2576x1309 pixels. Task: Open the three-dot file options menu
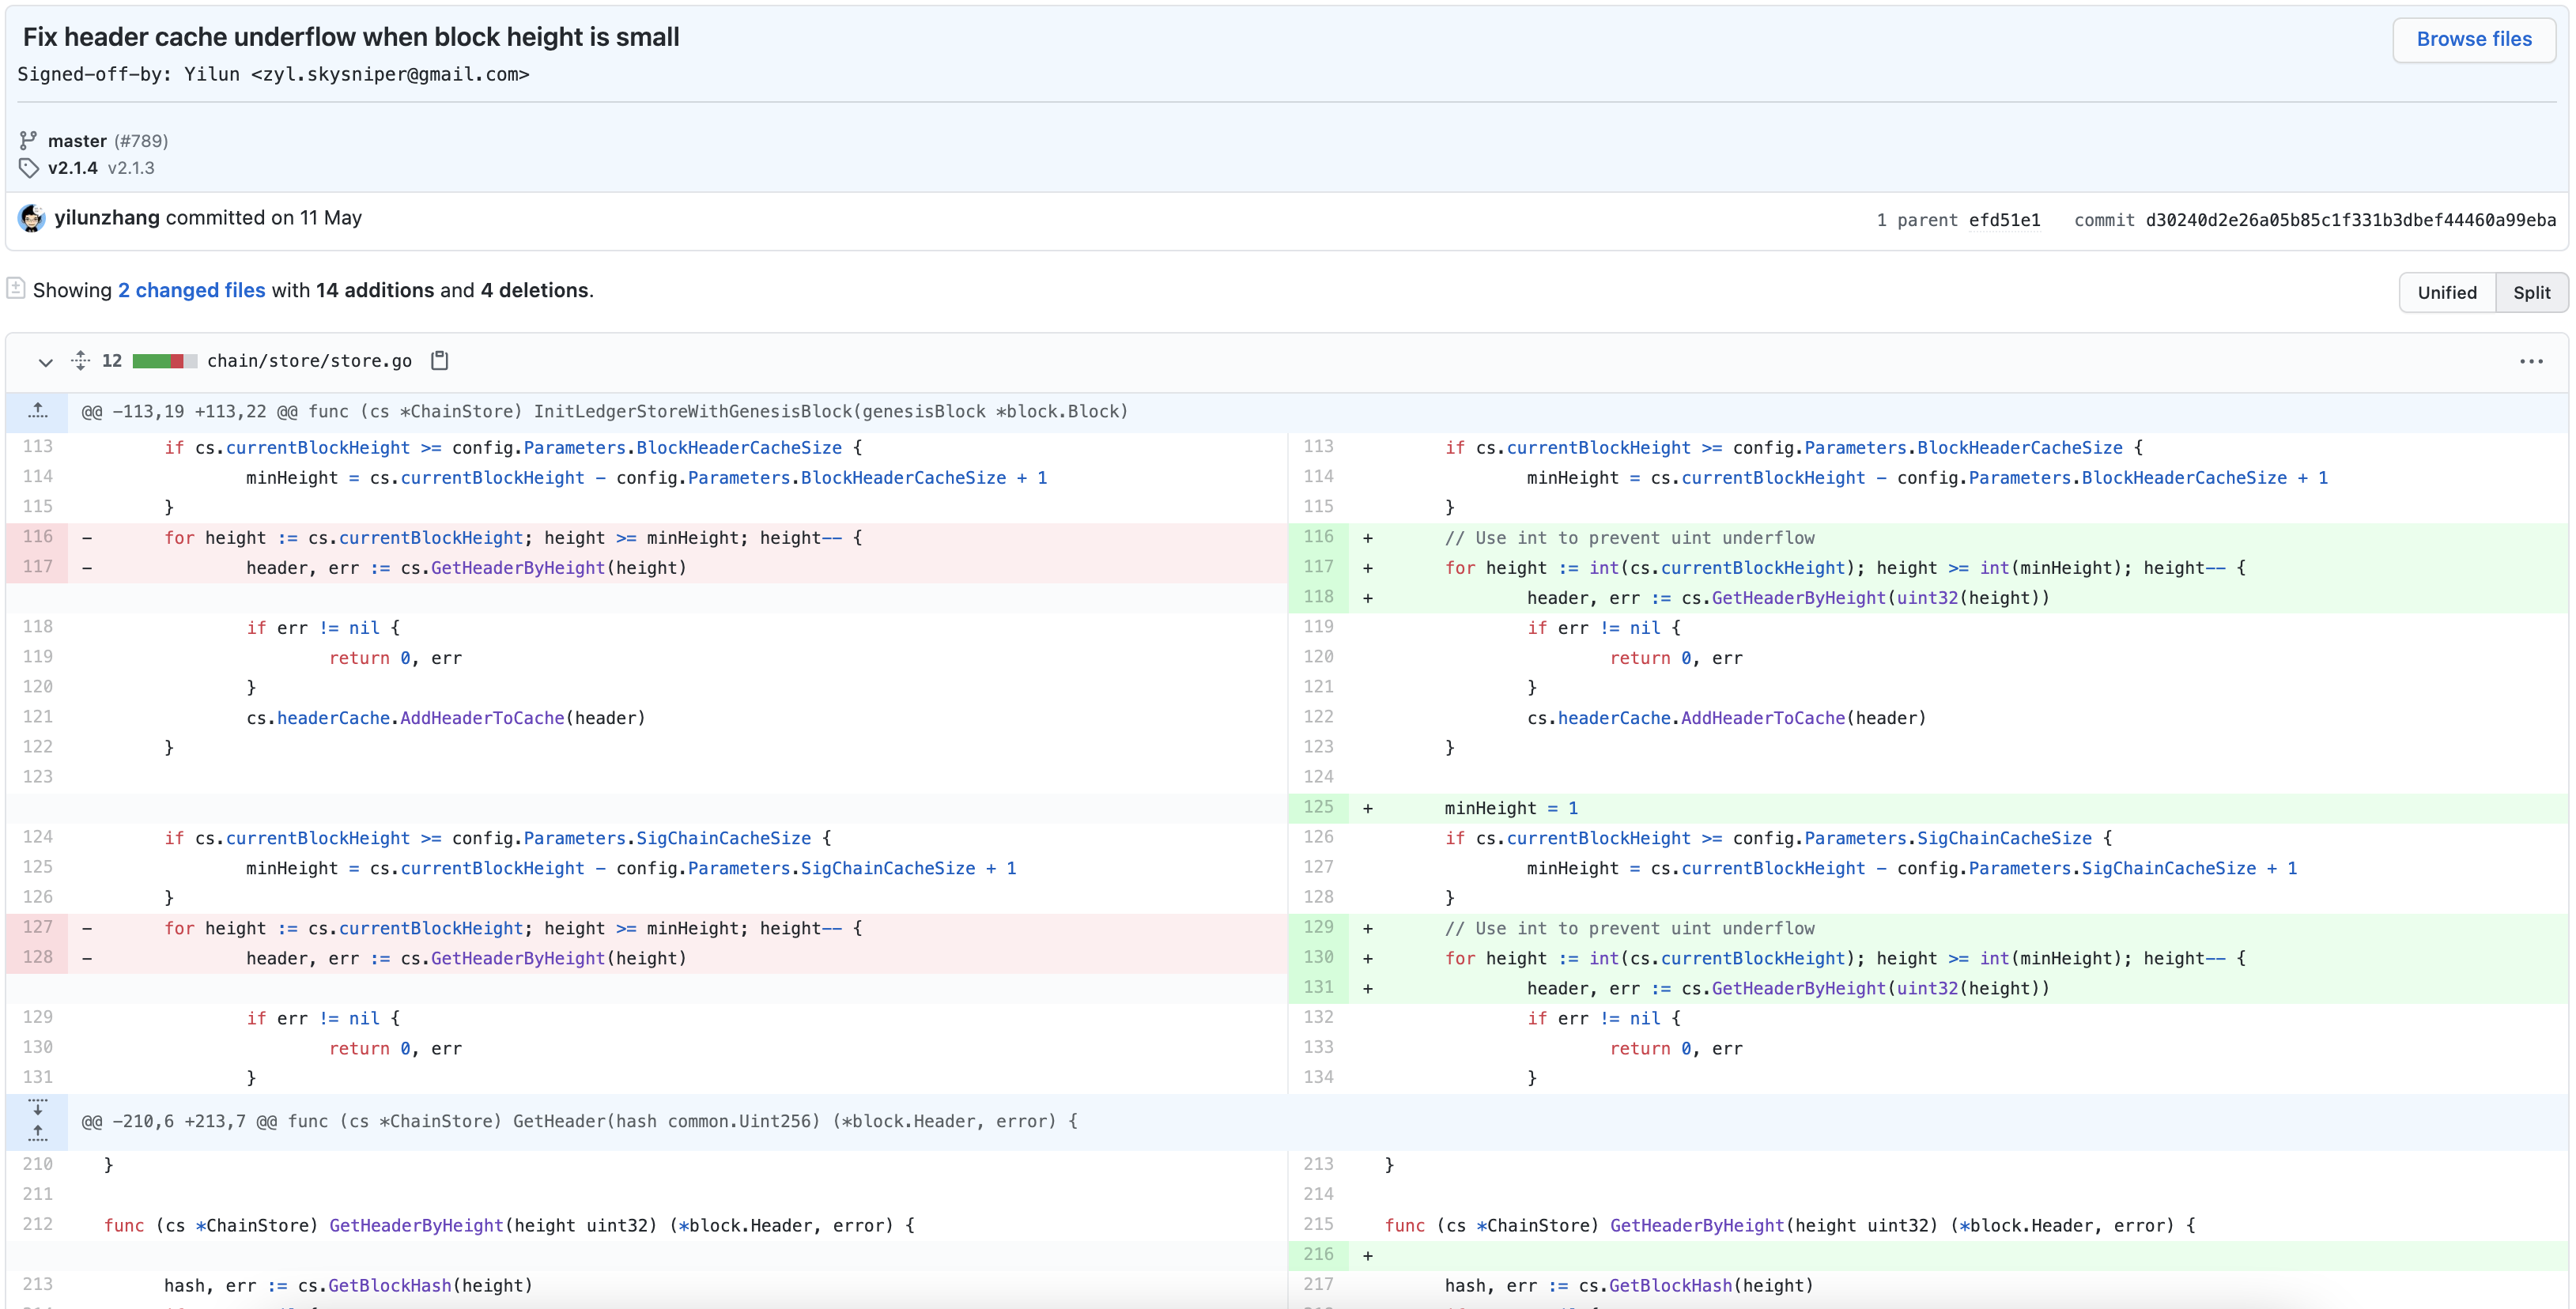pos(2530,361)
